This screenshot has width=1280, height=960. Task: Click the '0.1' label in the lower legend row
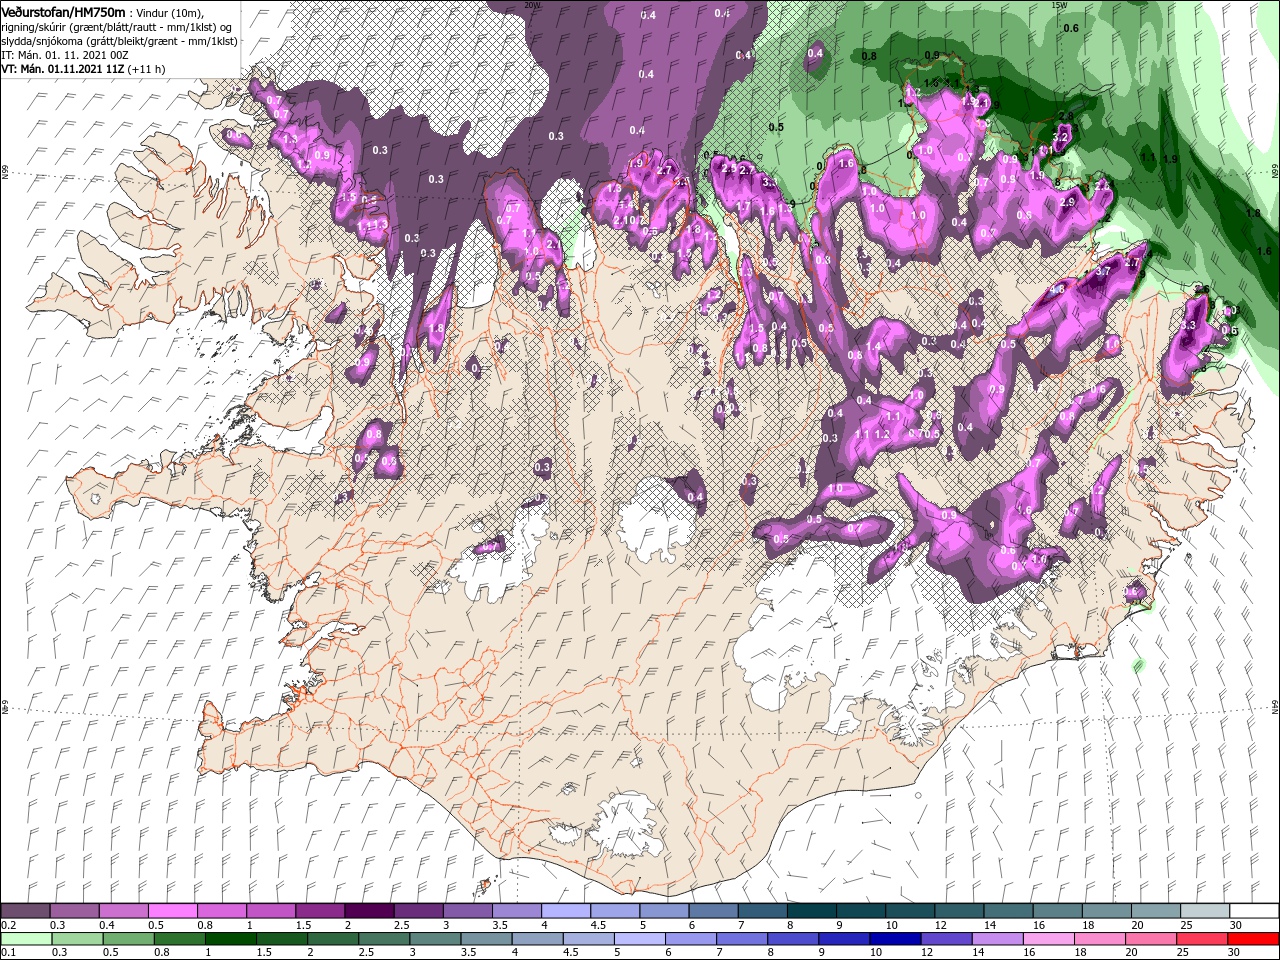point(8,954)
